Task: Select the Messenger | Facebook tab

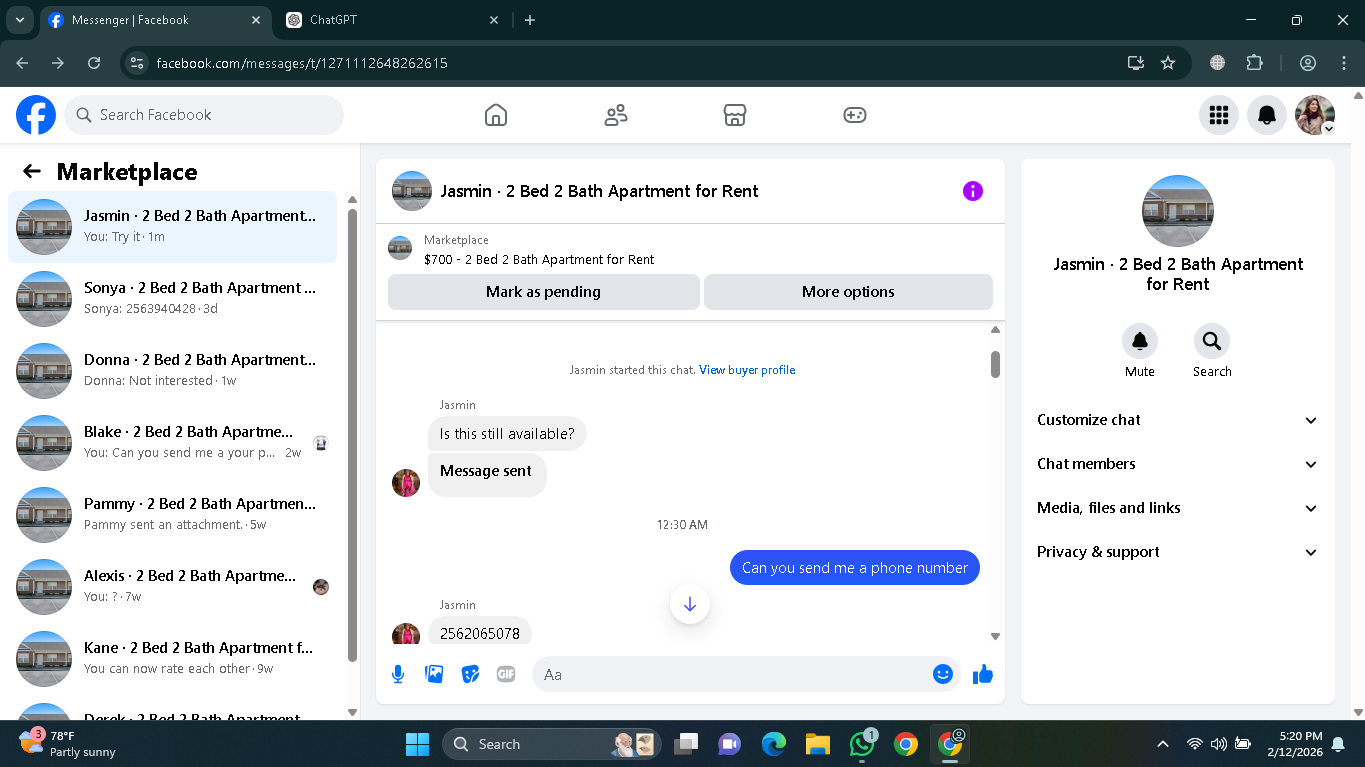Action: [x=155, y=20]
